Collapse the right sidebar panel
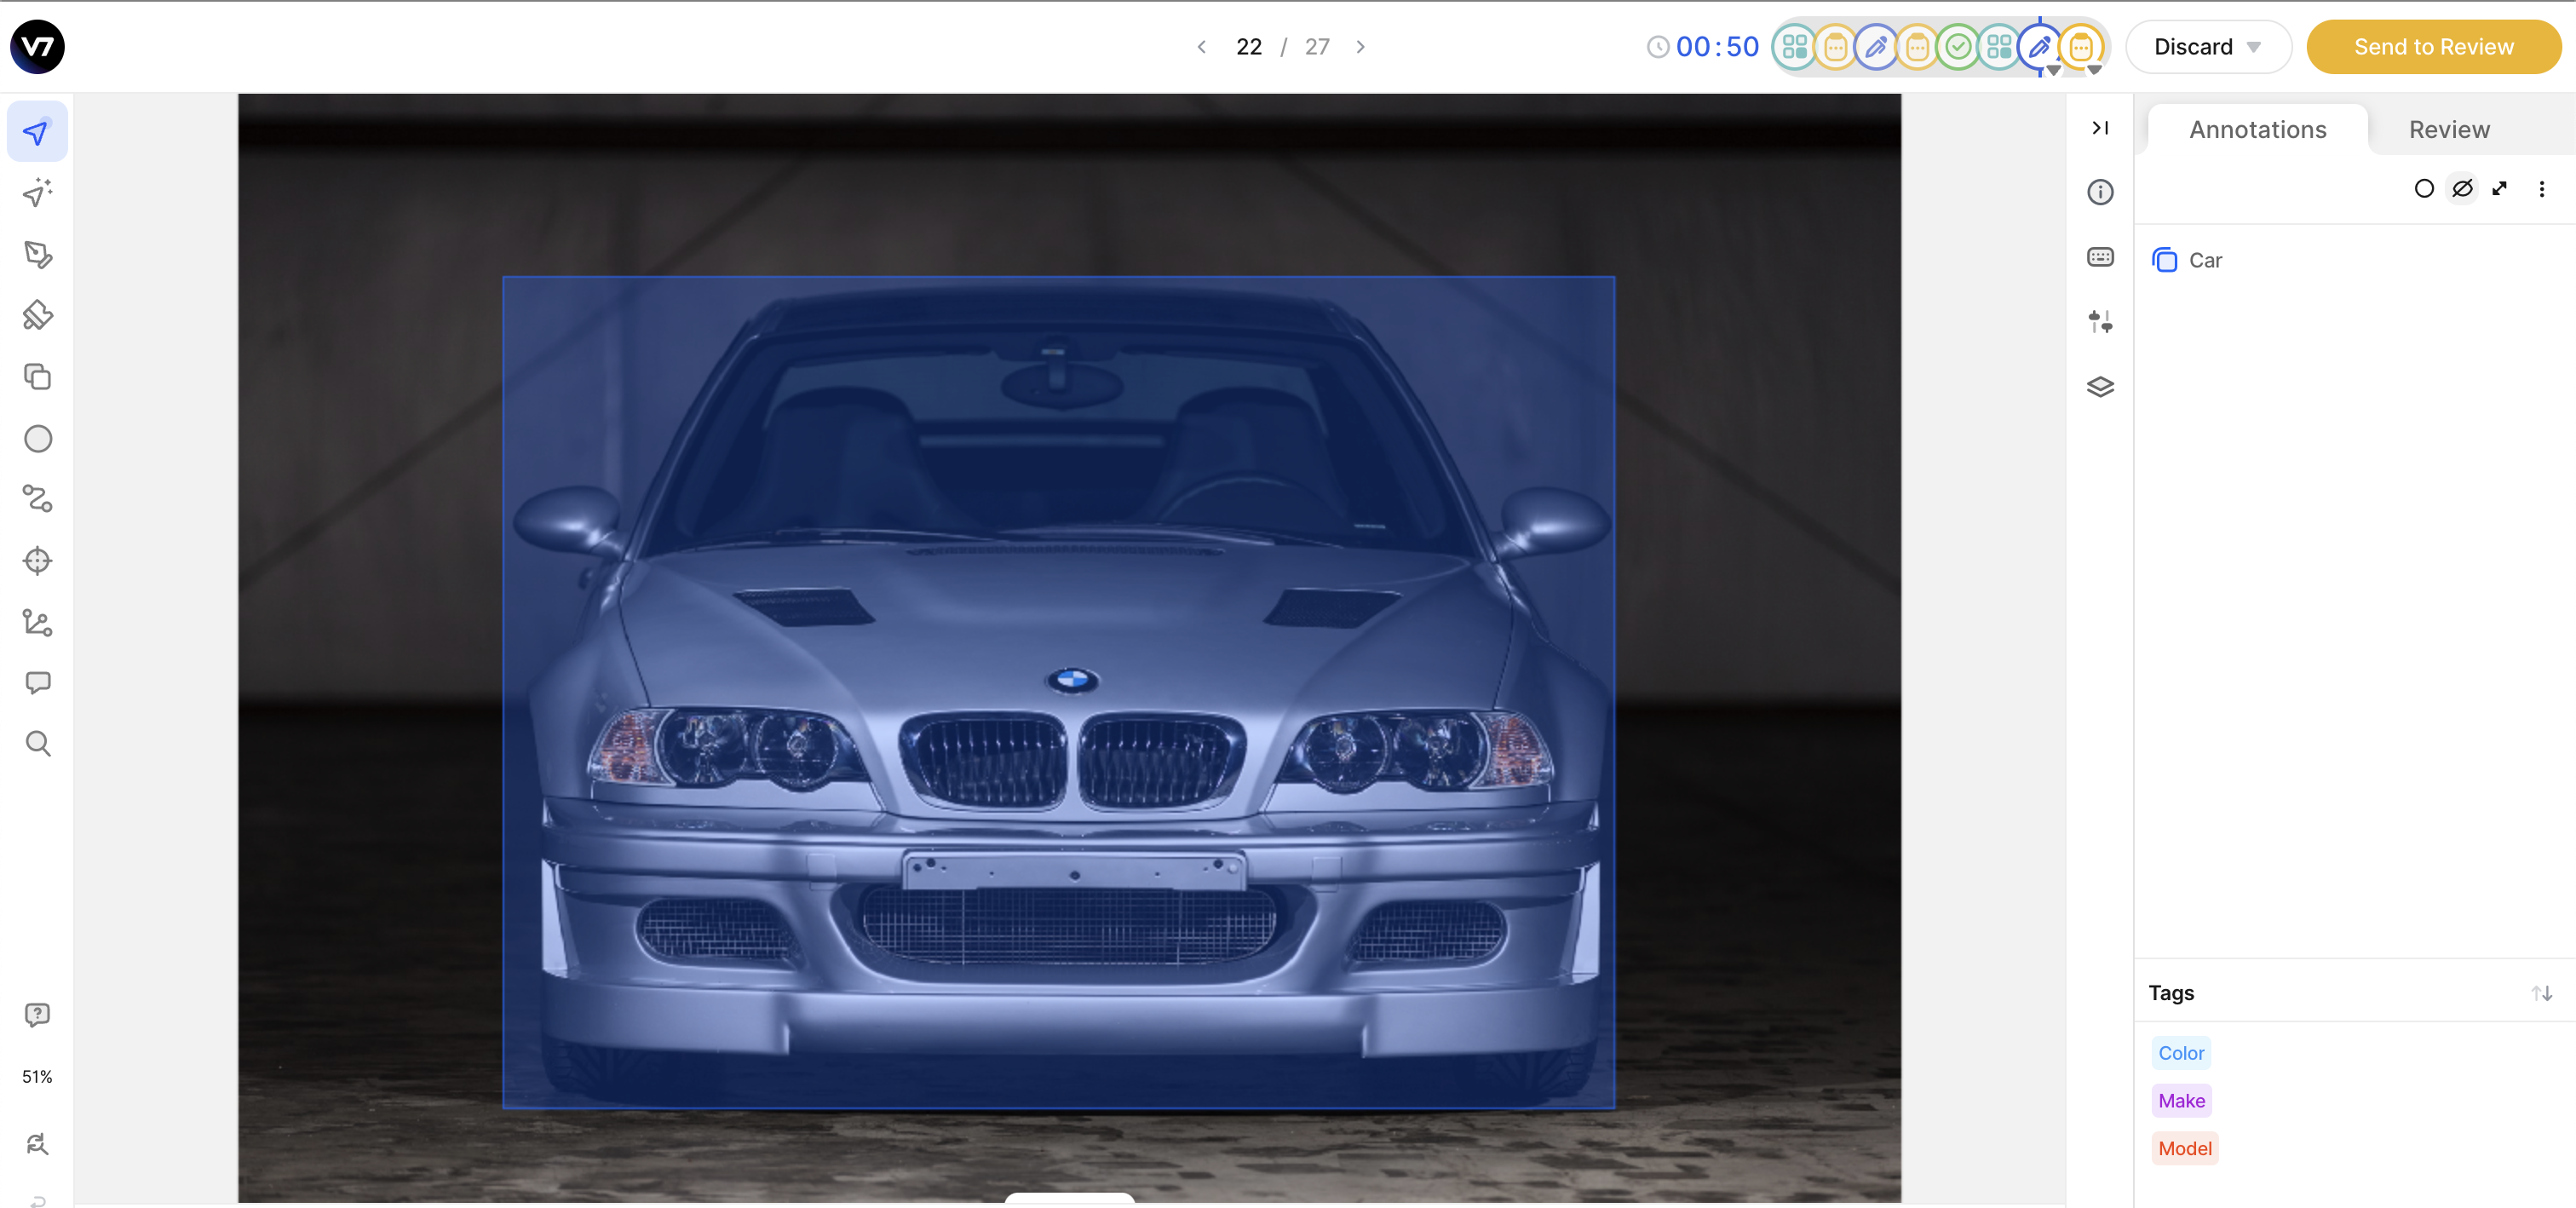The height and width of the screenshot is (1208, 2576). (2100, 128)
